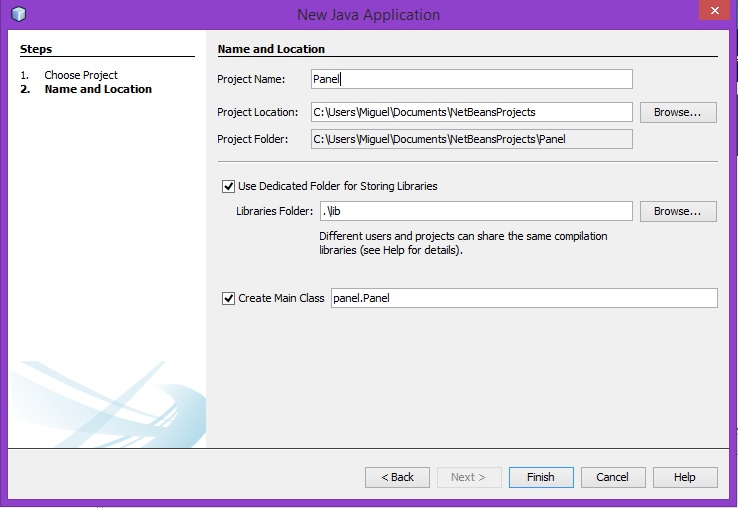Screen dimensions: 738x508
Task: Uncheck the Create Main Class checkbox
Action: click(x=228, y=298)
